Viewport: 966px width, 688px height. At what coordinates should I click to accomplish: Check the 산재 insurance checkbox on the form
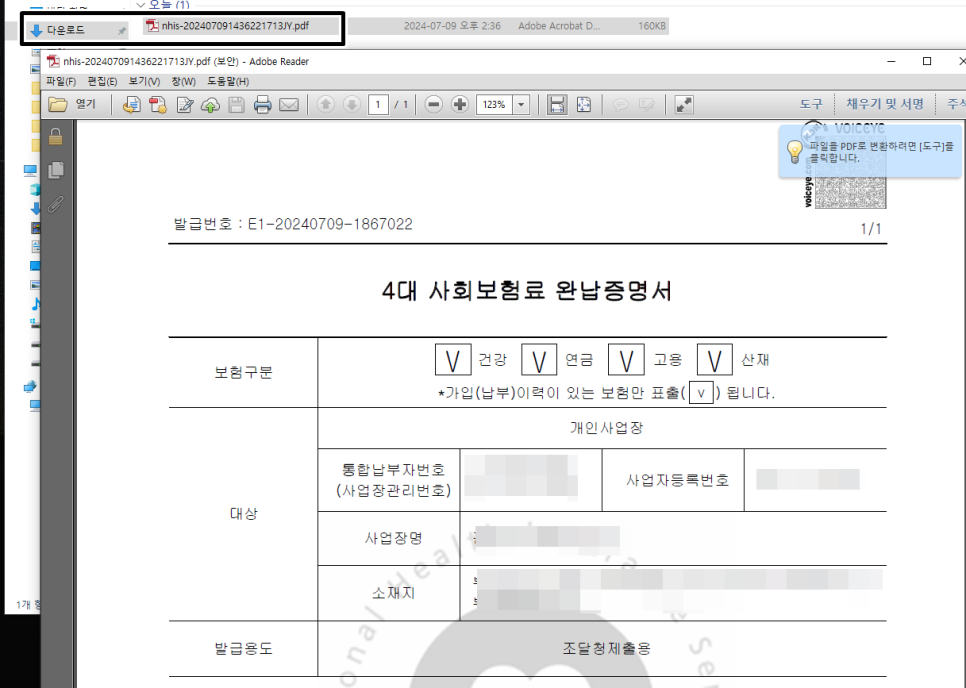click(x=714, y=358)
